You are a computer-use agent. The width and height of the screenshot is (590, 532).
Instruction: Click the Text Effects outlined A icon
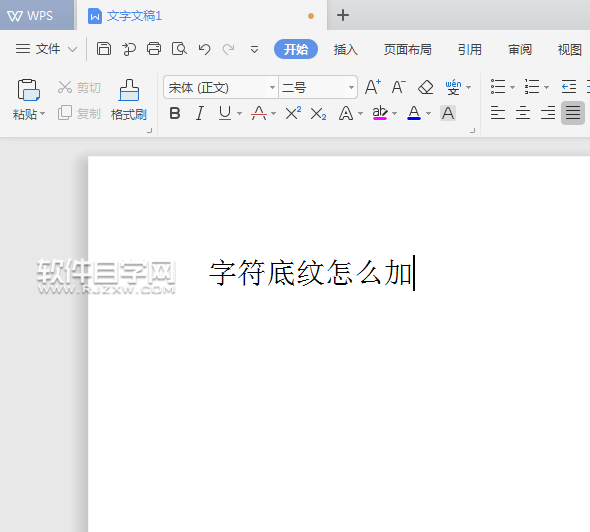point(346,113)
